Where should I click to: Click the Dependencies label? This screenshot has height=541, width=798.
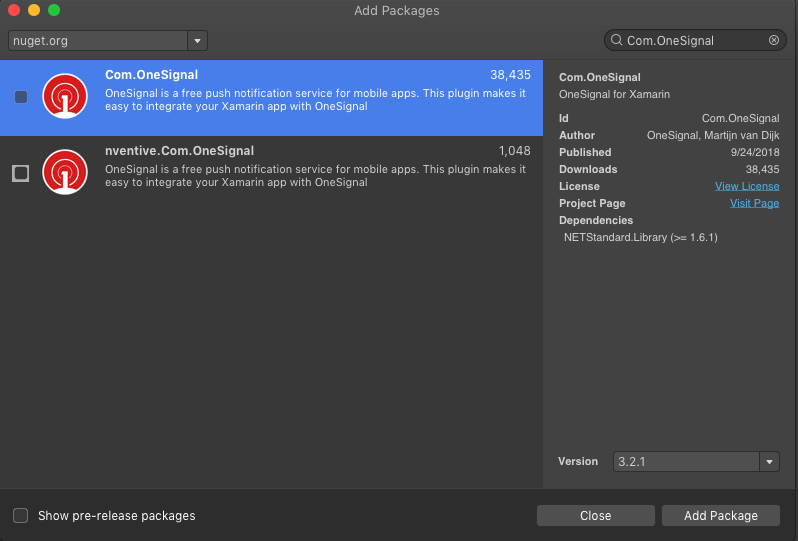pyautogui.click(x=596, y=220)
